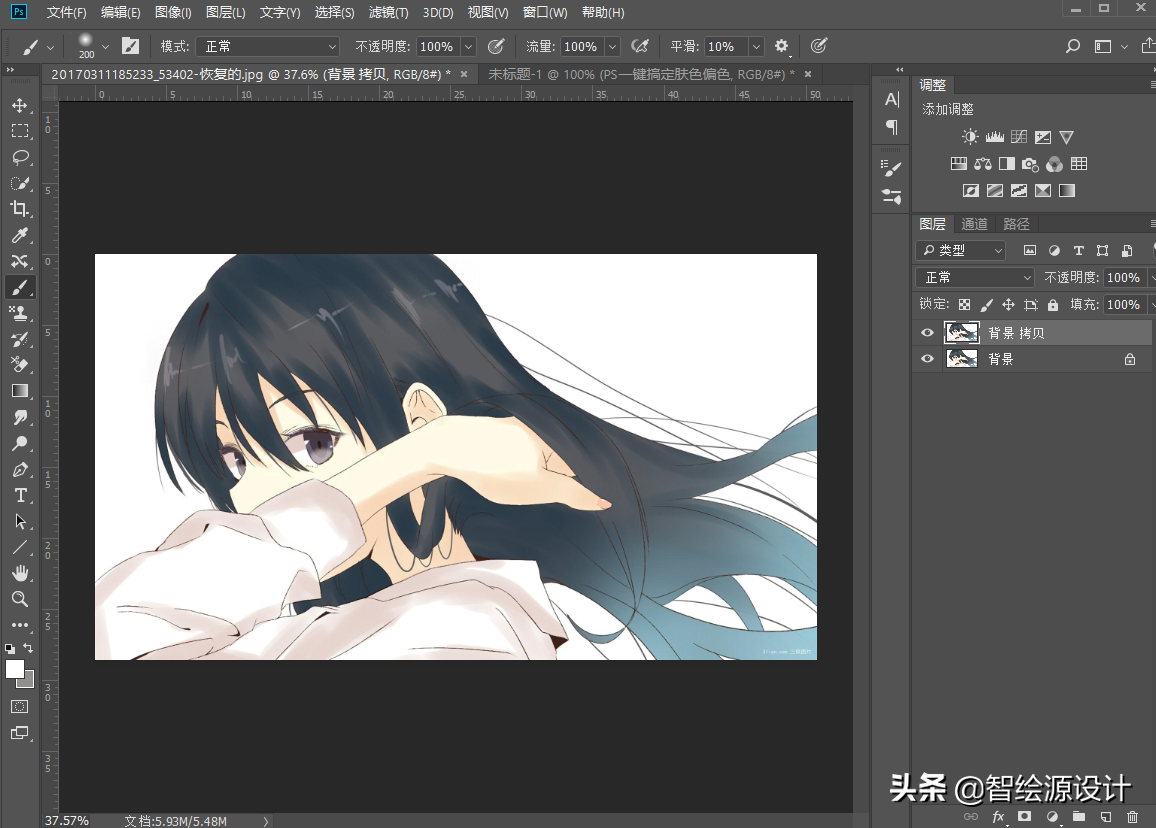Screen dimensions: 1156x828
Task: Toggle pressure for opacity
Action: pyautogui.click(x=496, y=46)
